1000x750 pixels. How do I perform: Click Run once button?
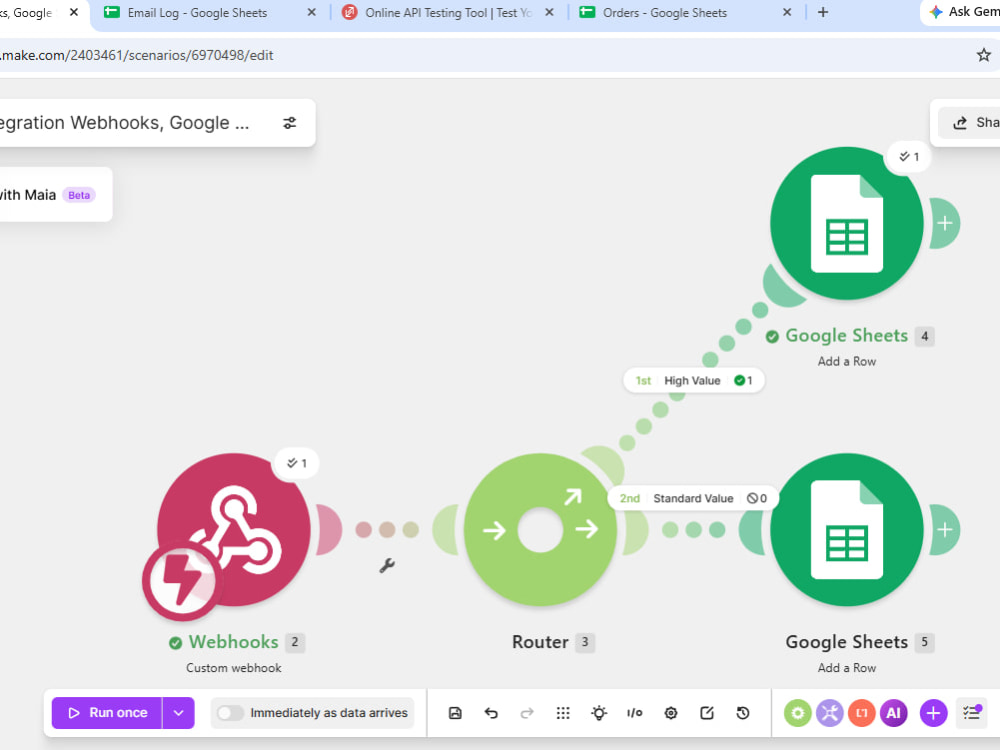pos(107,713)
